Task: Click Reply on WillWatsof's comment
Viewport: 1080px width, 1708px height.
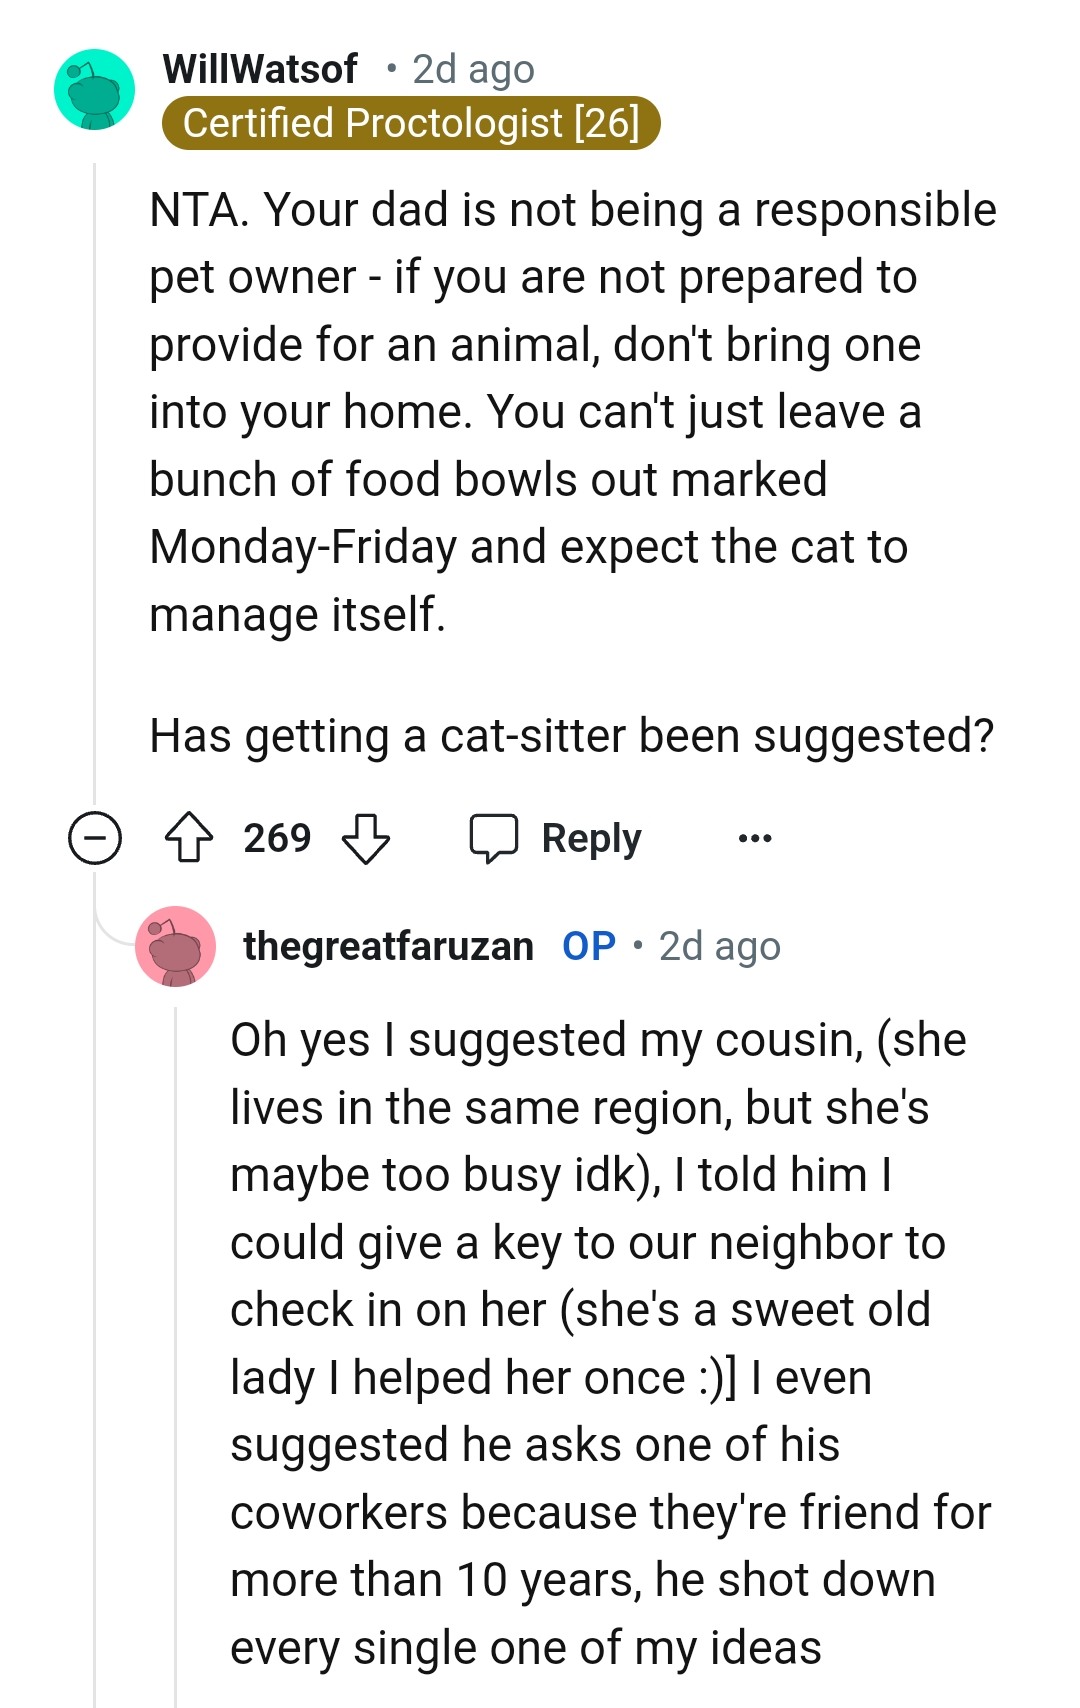Action: click(x=590, y=838)
